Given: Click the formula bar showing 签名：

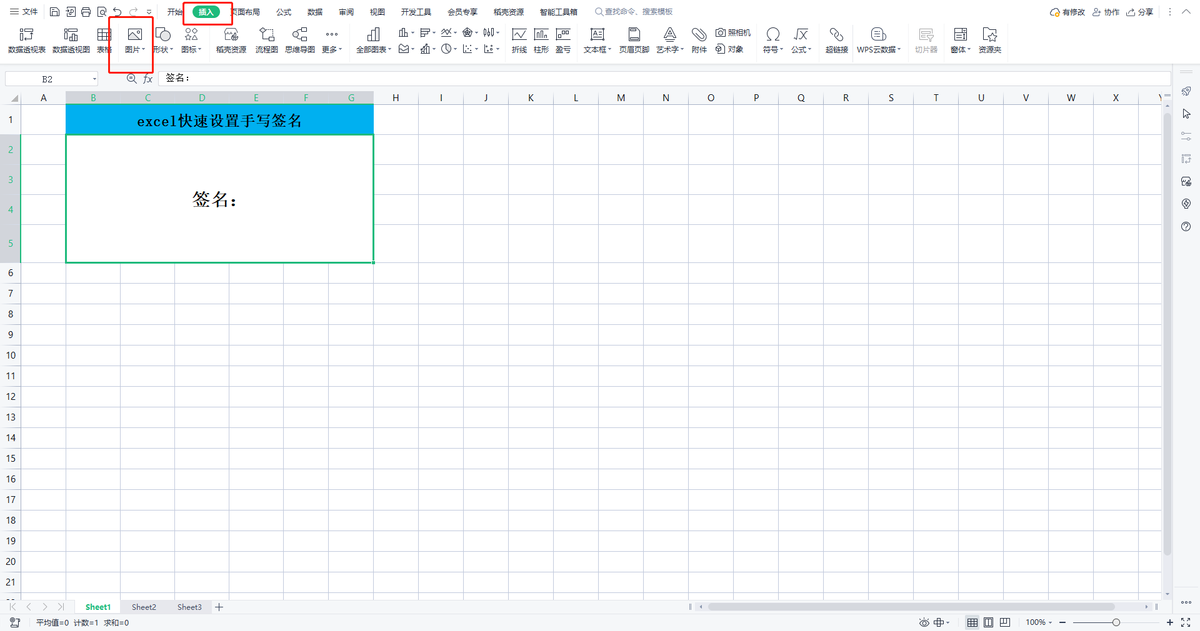Looking at the screenshot, I should 665,78.
